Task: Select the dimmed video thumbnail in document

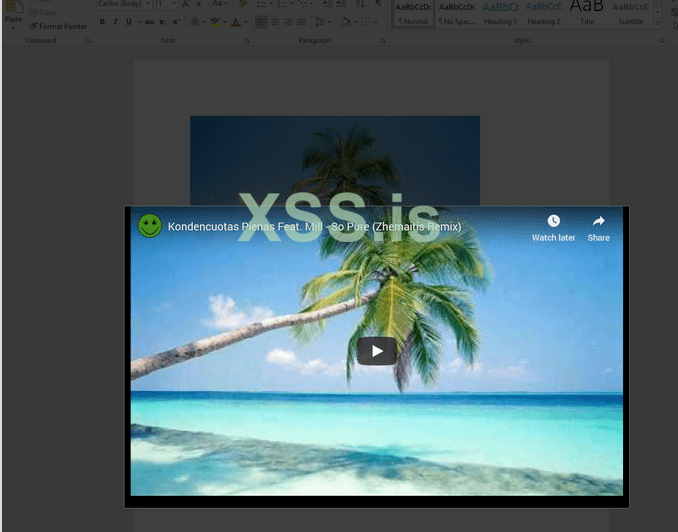Action: pos(335,160)
